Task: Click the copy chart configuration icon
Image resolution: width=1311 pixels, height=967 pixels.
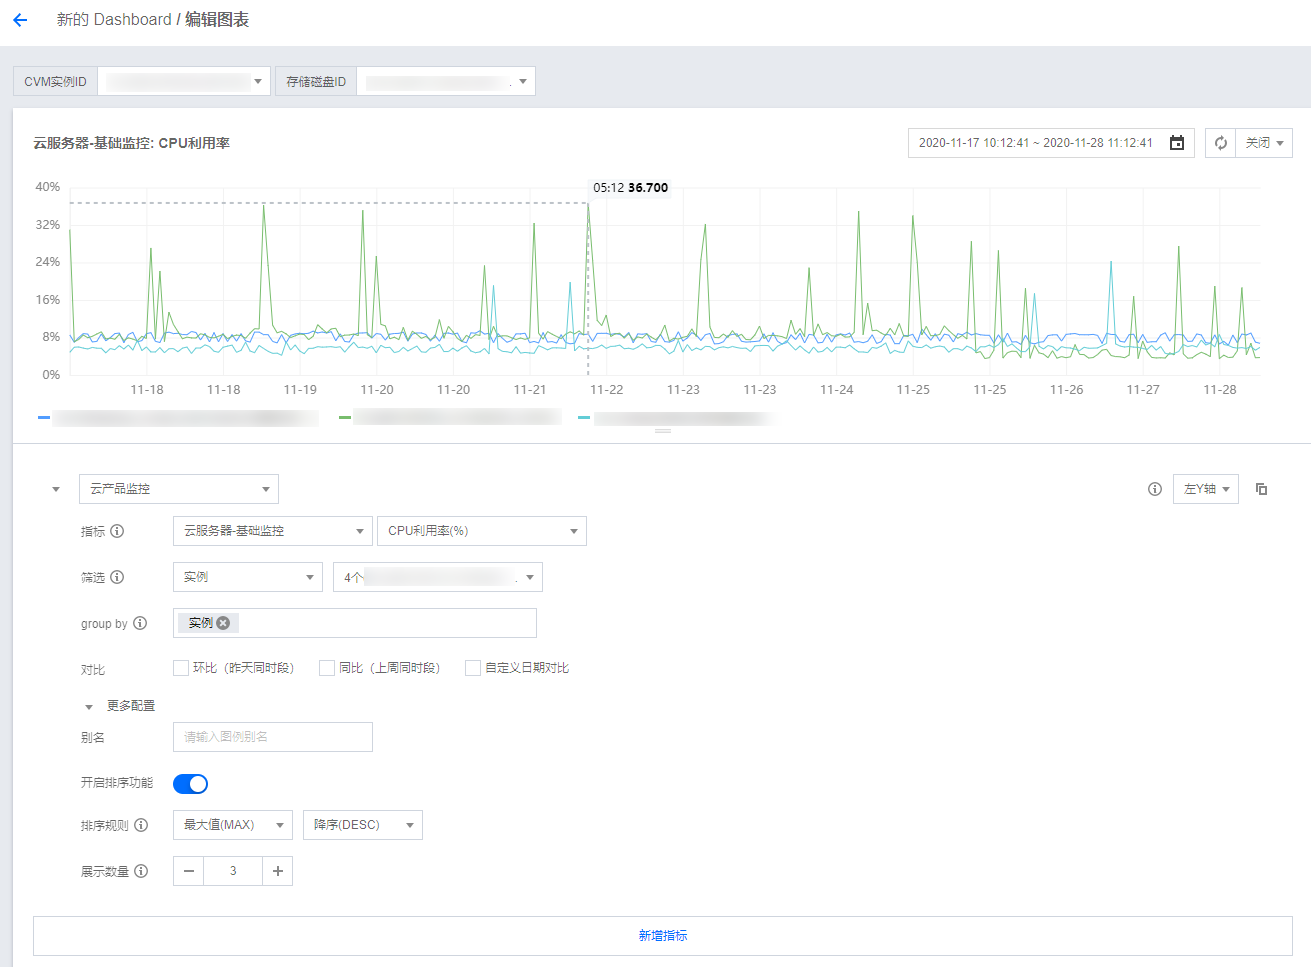Action: (x=1261, y=488)
